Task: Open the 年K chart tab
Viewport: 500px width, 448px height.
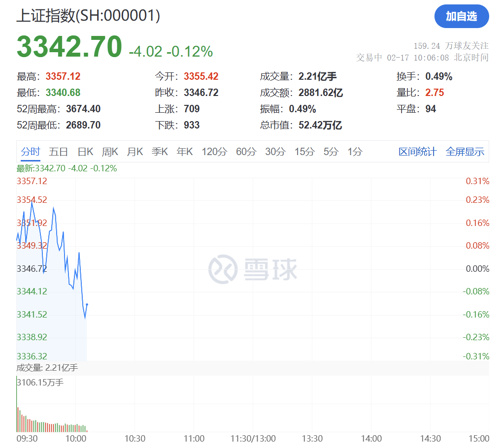Action: coord(185,152)
